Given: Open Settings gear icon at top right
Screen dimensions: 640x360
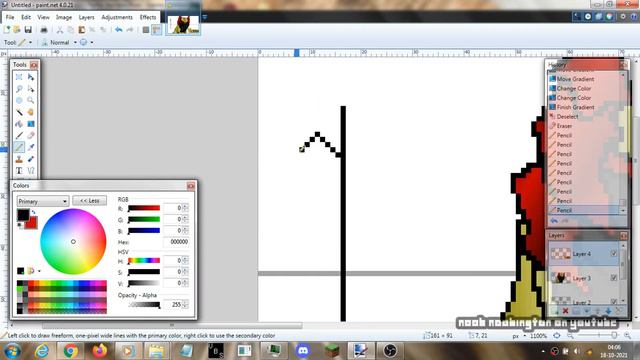Looking at the screenshot, I should 623,16.
